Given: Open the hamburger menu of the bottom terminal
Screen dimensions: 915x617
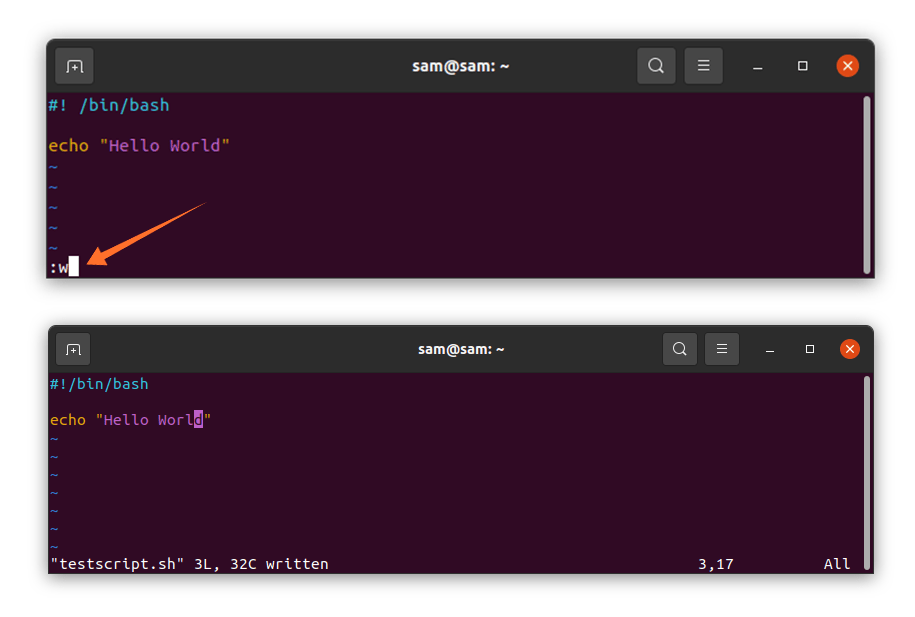Looking at the screenshot, I should [x=722, y=349].
